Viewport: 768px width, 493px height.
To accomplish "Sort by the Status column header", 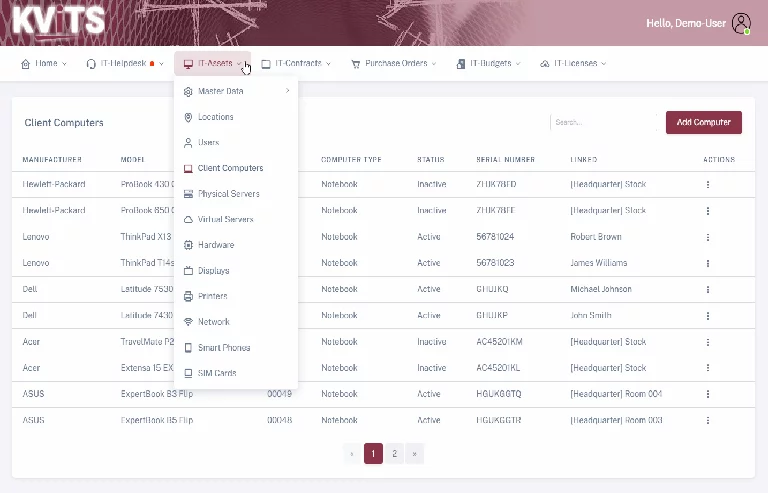I will [x=430, y=159].
